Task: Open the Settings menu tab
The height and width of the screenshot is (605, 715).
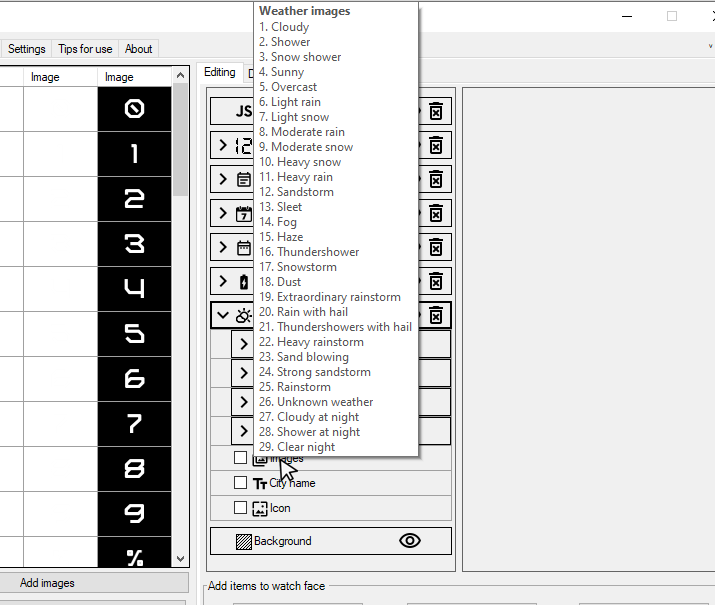Action: (x=27, y=49)
